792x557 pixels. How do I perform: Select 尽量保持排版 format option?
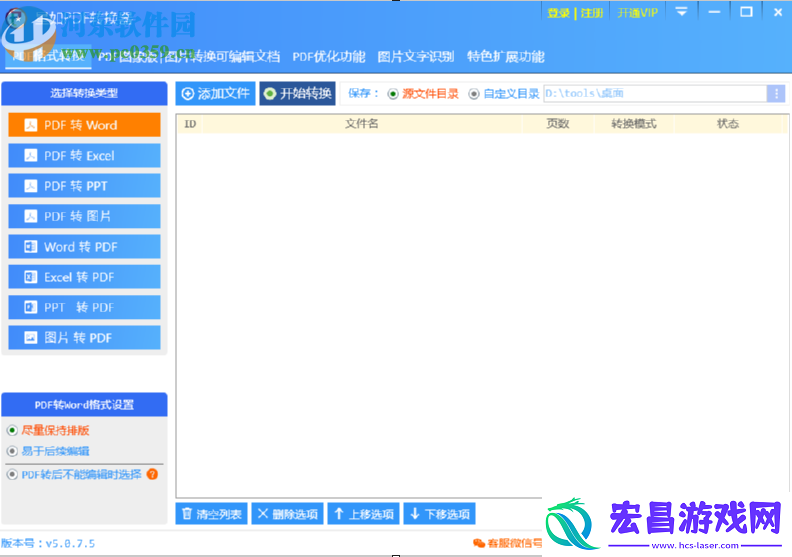(48, 430)
